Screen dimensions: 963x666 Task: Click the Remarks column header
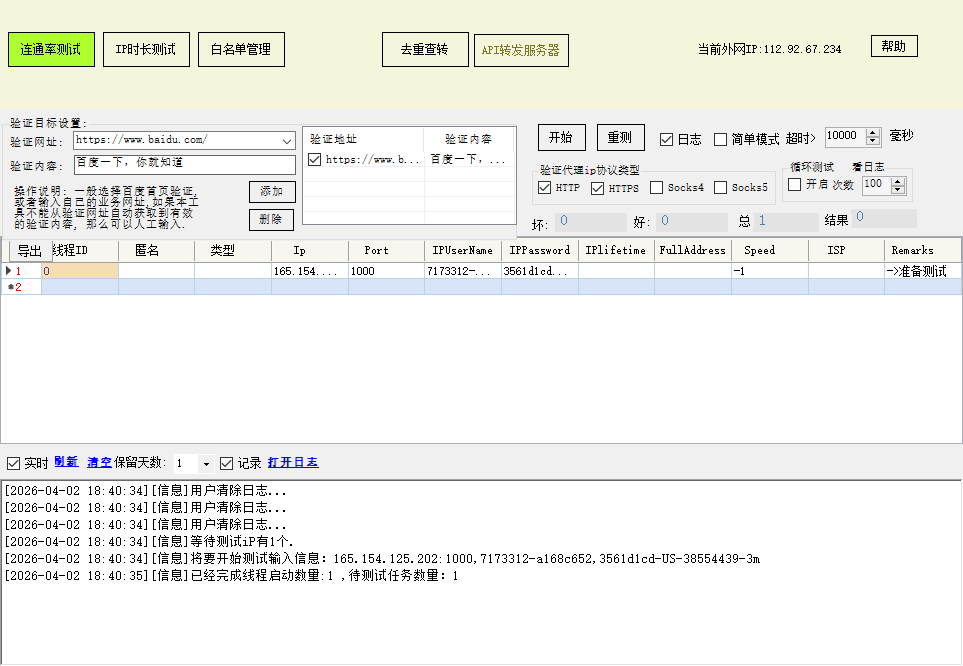tap(922, 251)
